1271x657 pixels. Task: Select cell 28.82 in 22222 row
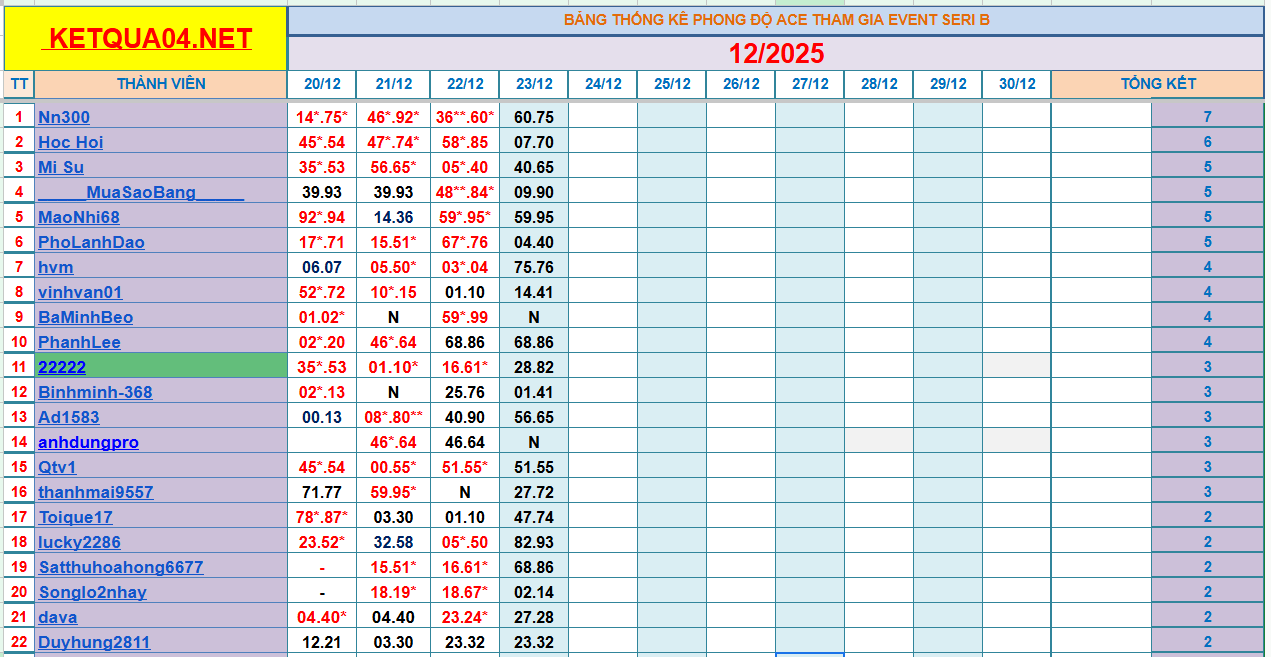(x=534, y=367)
